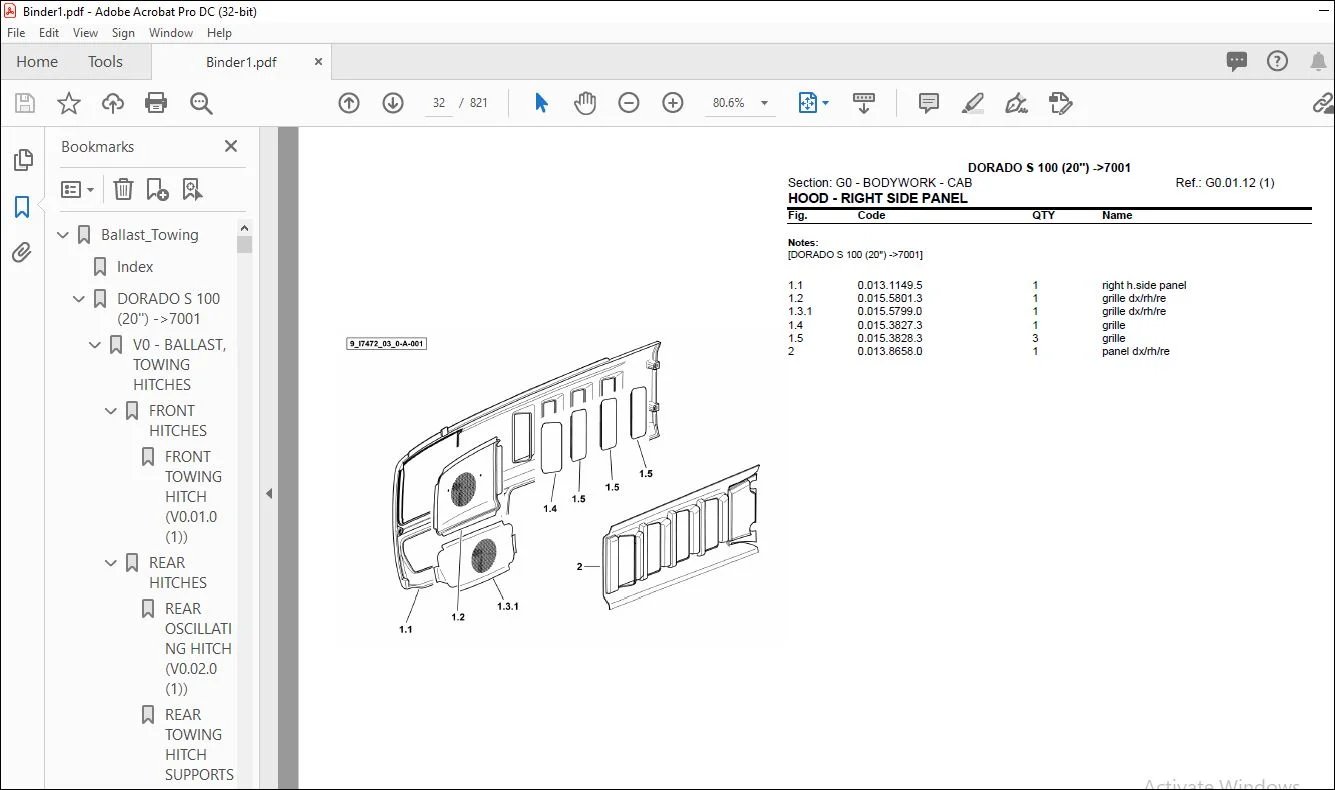Image resolution: width=1335 pixels, height=790 pixels.
Task: Open the Edit menu
Action: (x=49, y=33)
